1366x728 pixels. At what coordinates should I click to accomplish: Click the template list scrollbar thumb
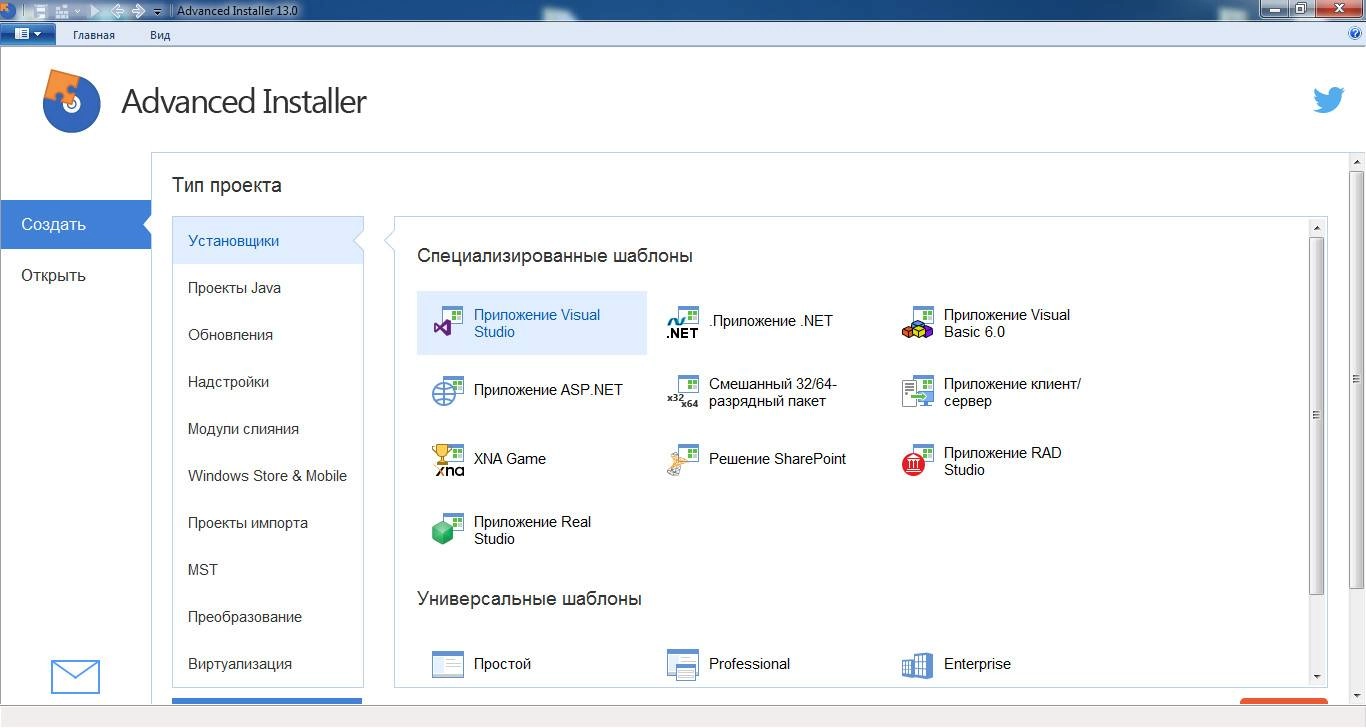click(1317, 415)
